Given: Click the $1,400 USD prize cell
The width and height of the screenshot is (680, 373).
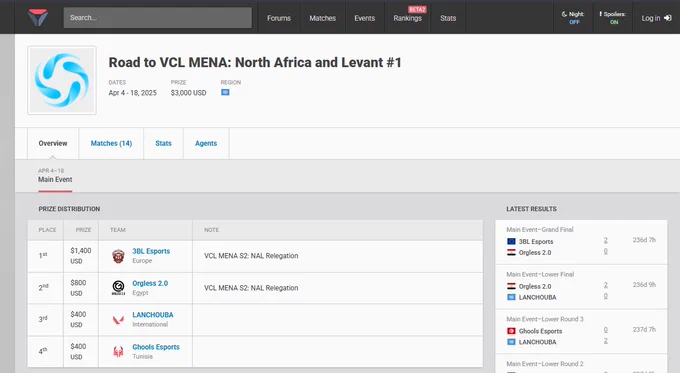Looking at the screenshot, I should click(81, 256).
